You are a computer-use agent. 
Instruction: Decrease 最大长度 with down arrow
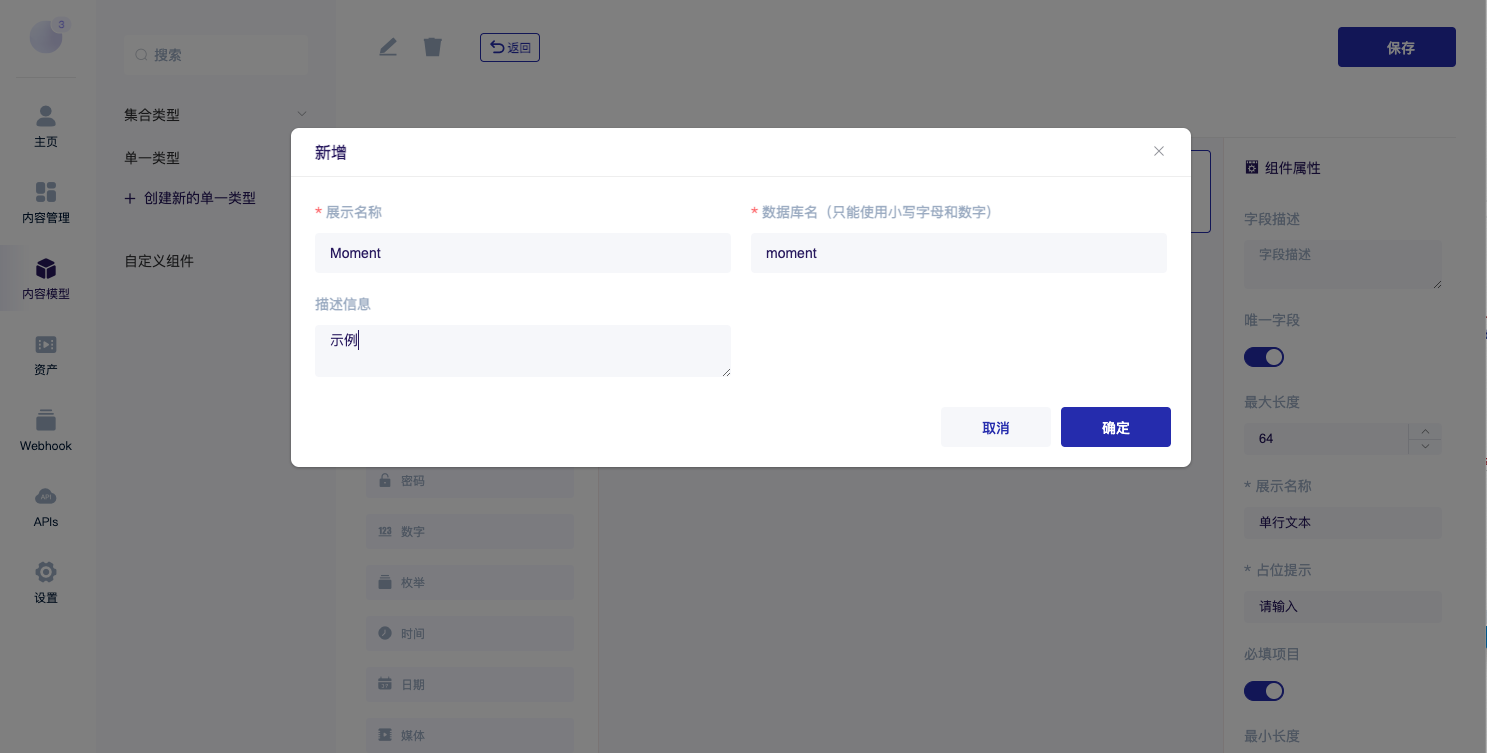pyautogui.click(x=1425, y=446)
